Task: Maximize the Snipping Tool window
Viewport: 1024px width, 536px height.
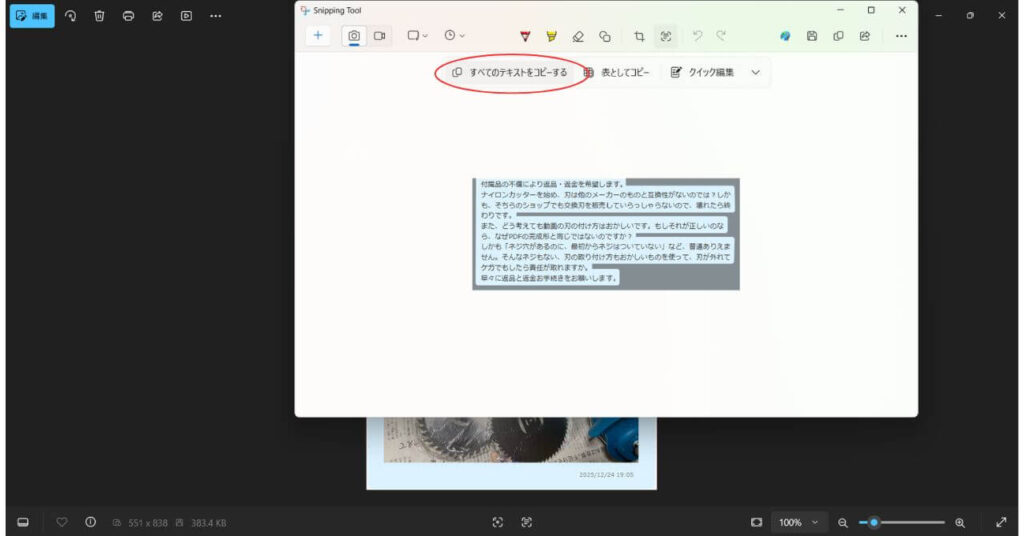Action: pos(871,10)
